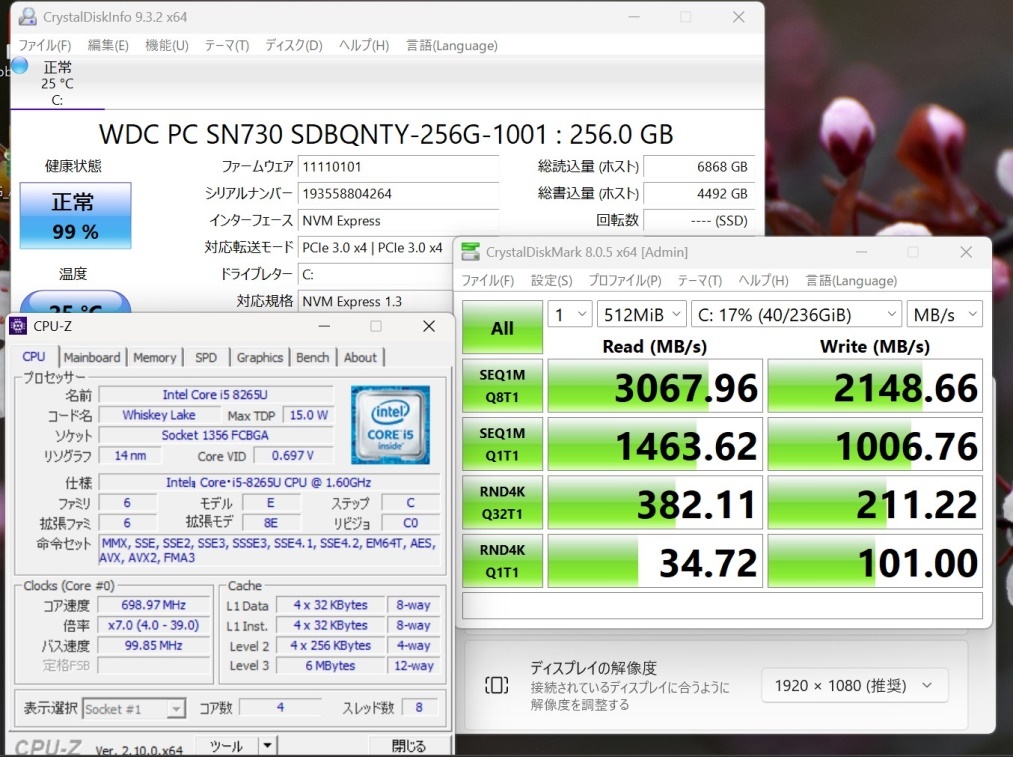Screen dimensions: 1013x757
Task: Open 言語(Language) menu in CrystalDiskMark
Action: click(851, 280)
